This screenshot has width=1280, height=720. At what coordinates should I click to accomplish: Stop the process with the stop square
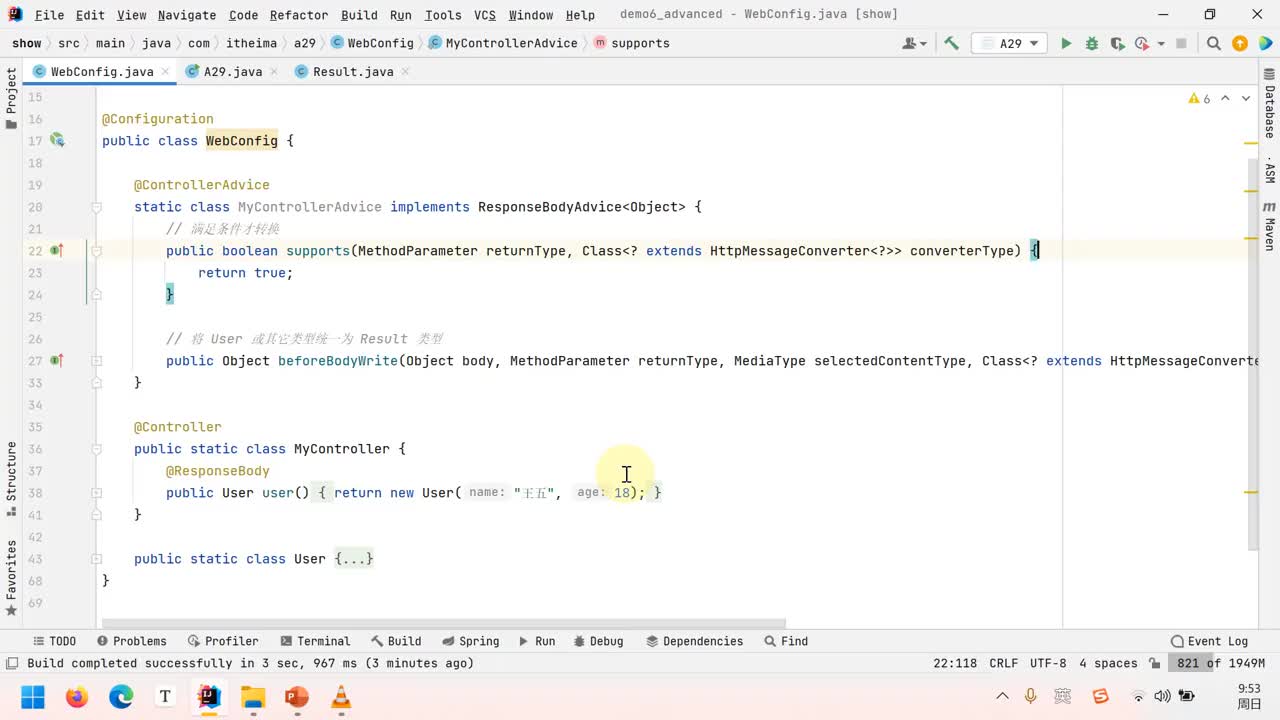(1181, 43)
